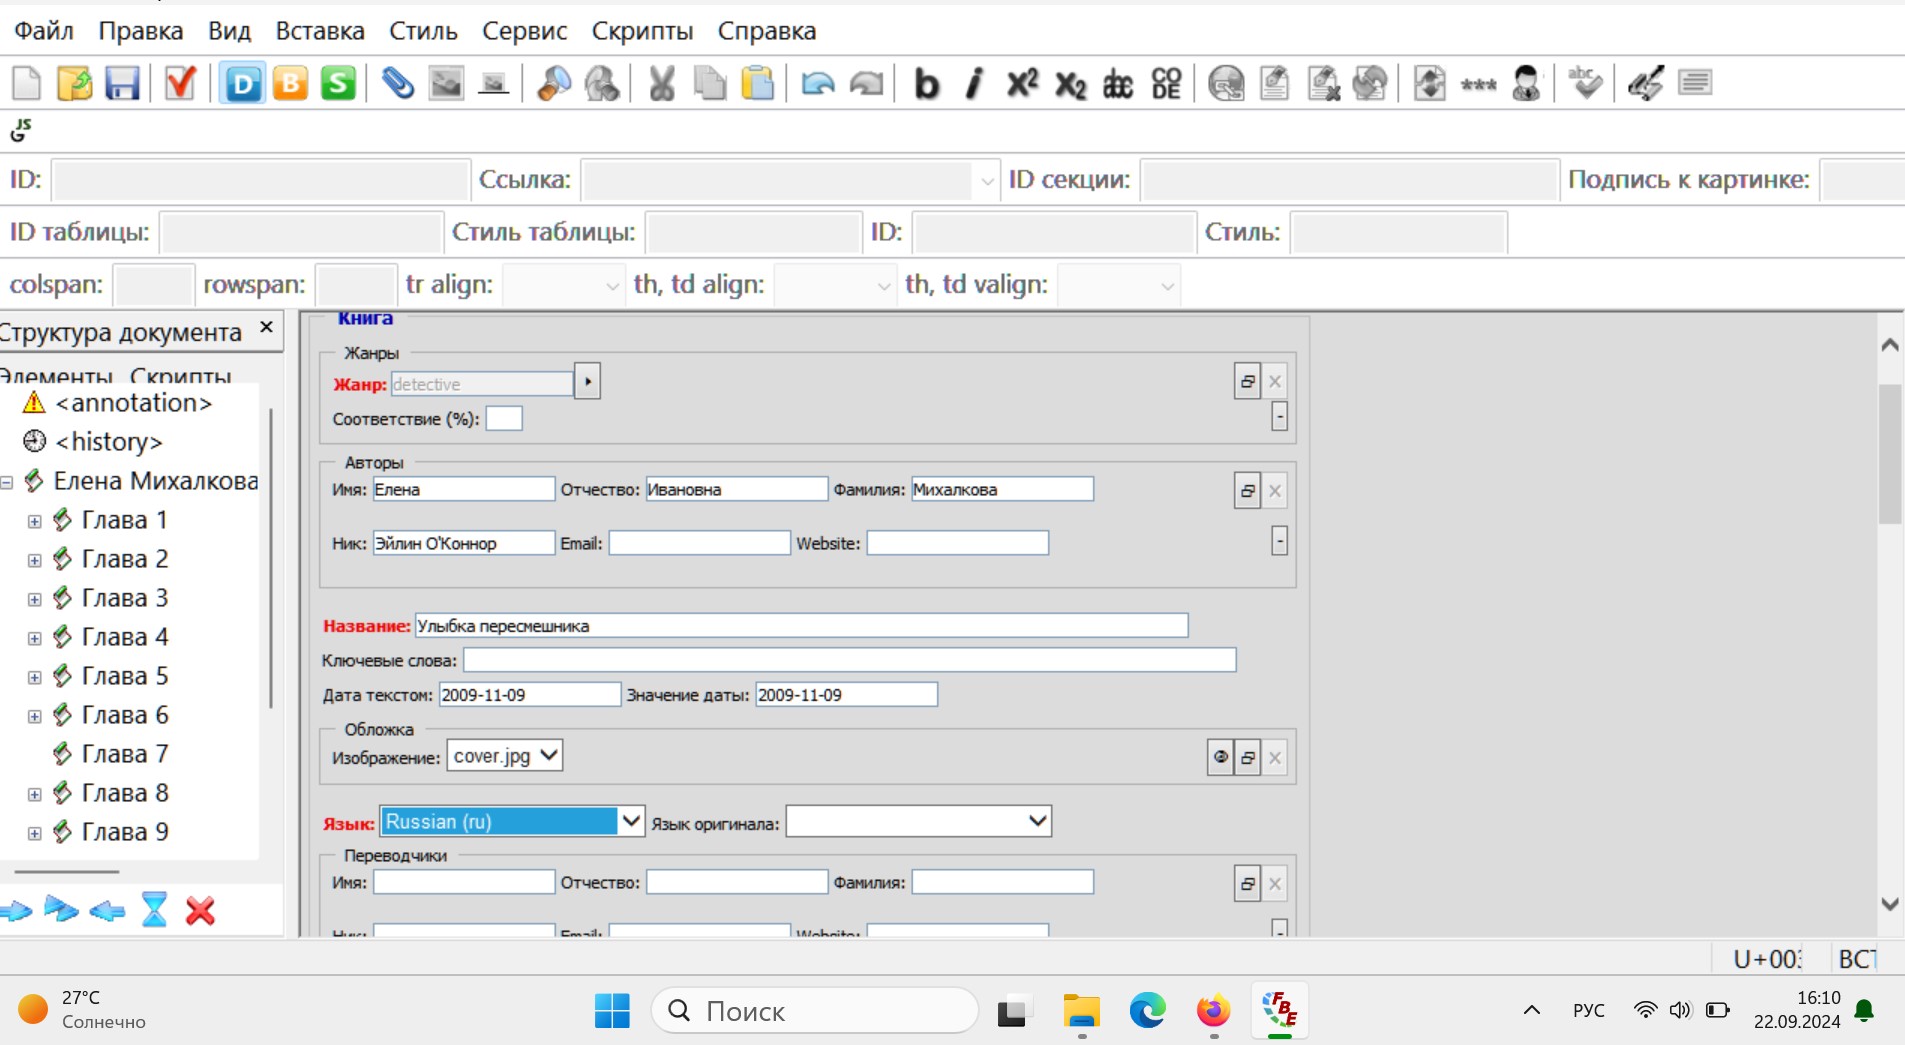Insert text author with the person icon
This screenshot has height=1045, width=1905.
click(1526, 83)
